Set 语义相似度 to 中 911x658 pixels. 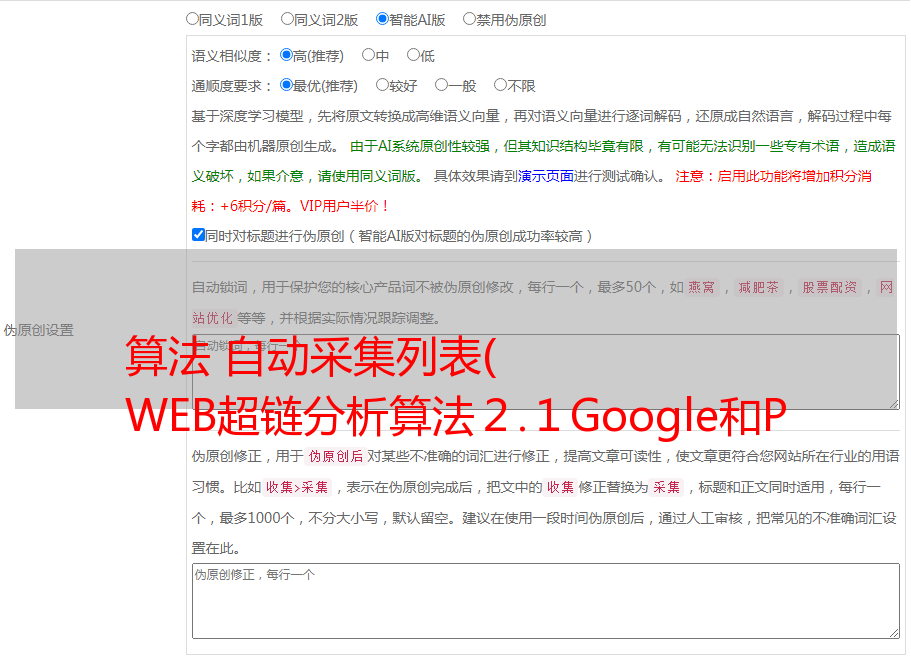tap(368, 55)
